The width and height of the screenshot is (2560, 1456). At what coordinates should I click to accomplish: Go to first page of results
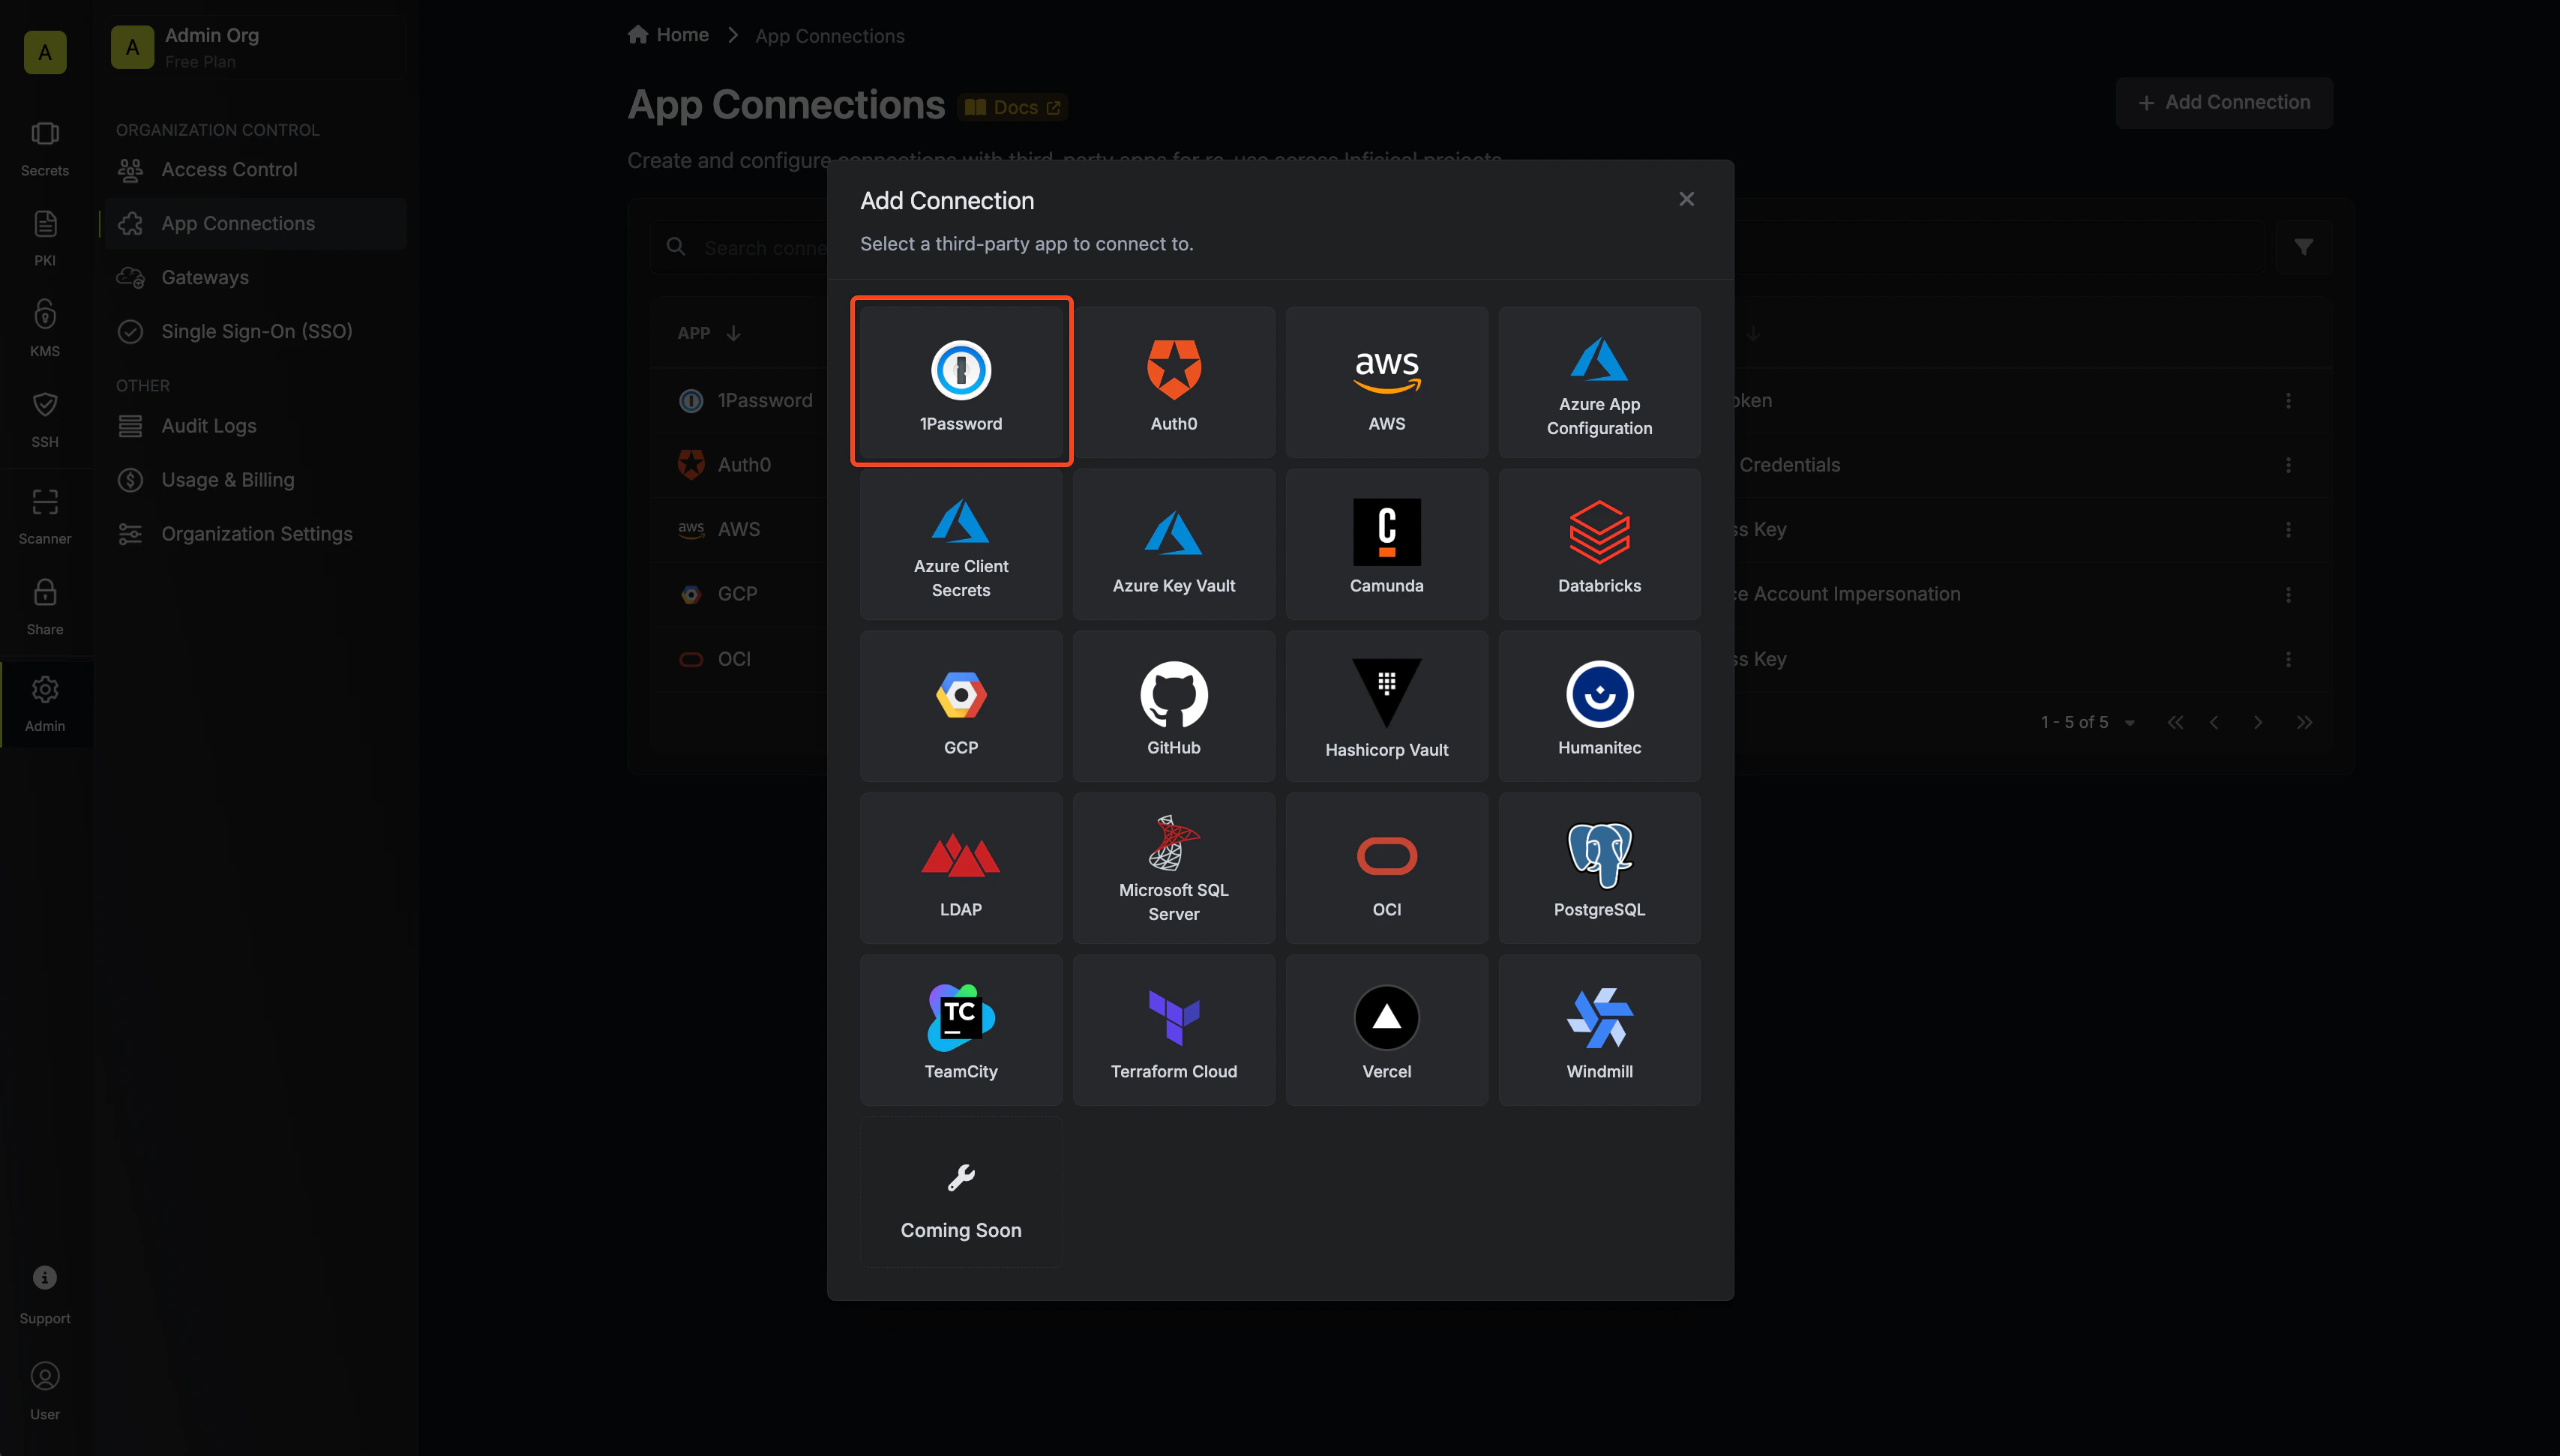click(x=2175, y=722)
